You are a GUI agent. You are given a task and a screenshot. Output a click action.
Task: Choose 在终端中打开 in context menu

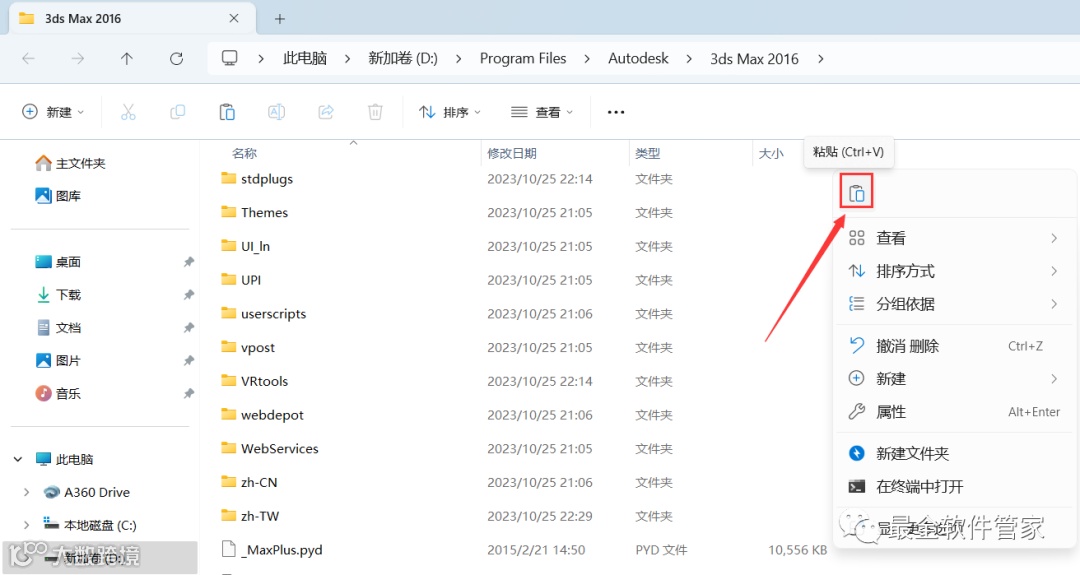pos(954,486)
